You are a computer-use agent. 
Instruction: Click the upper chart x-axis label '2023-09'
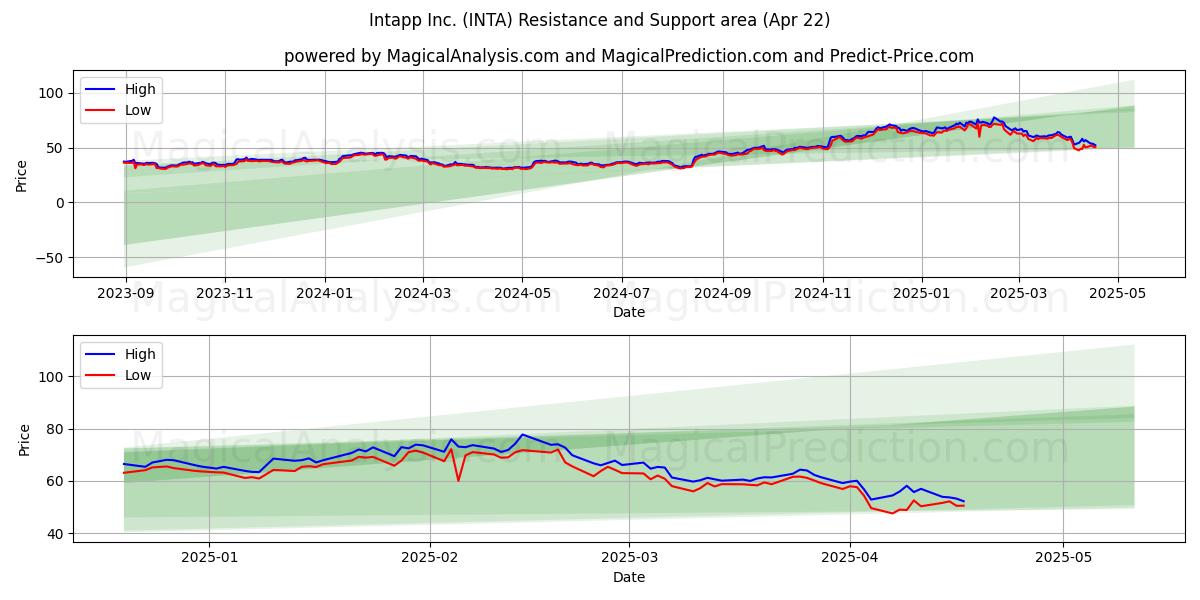pos(126,294)
